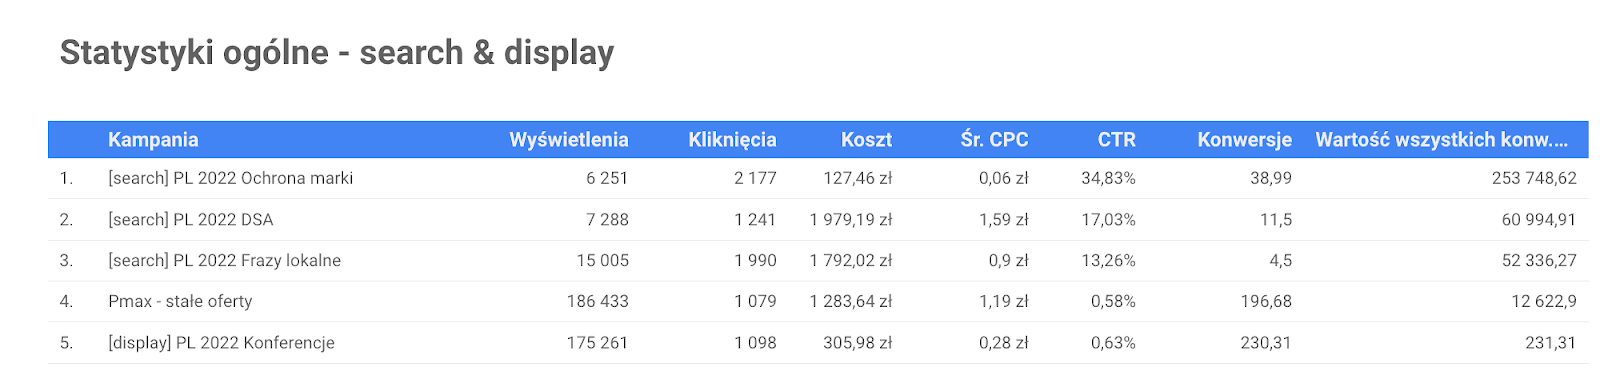Sort by Kampania column header
The height and width of the screenshot is (371, 1600).
point(153,140)
